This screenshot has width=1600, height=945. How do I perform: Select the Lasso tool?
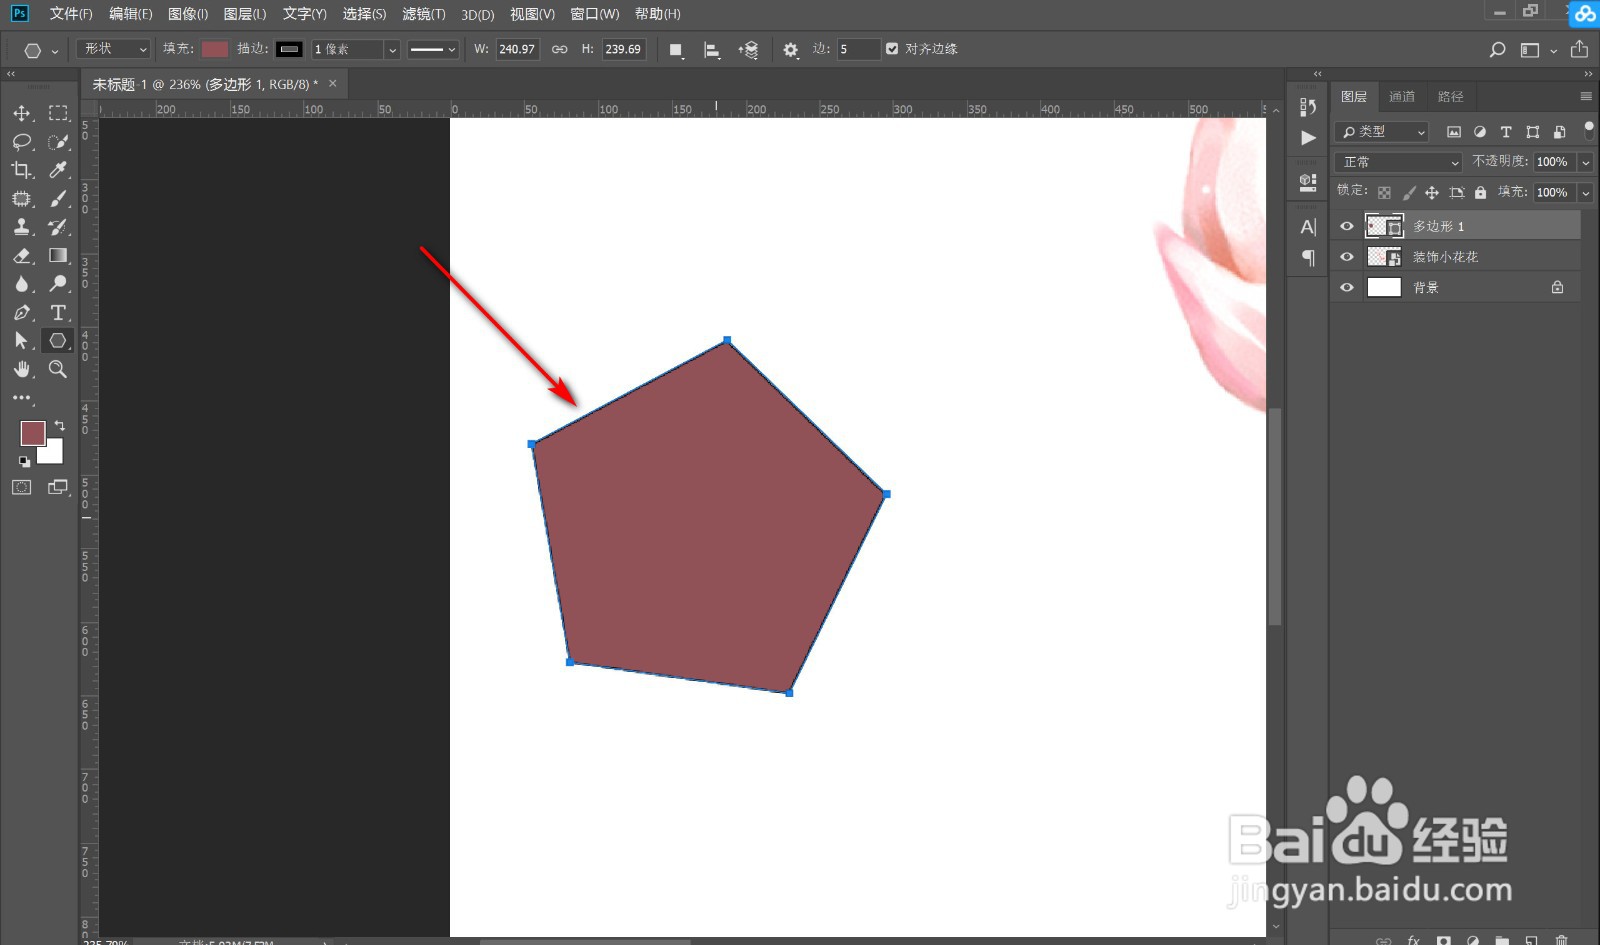coord(22,142)
